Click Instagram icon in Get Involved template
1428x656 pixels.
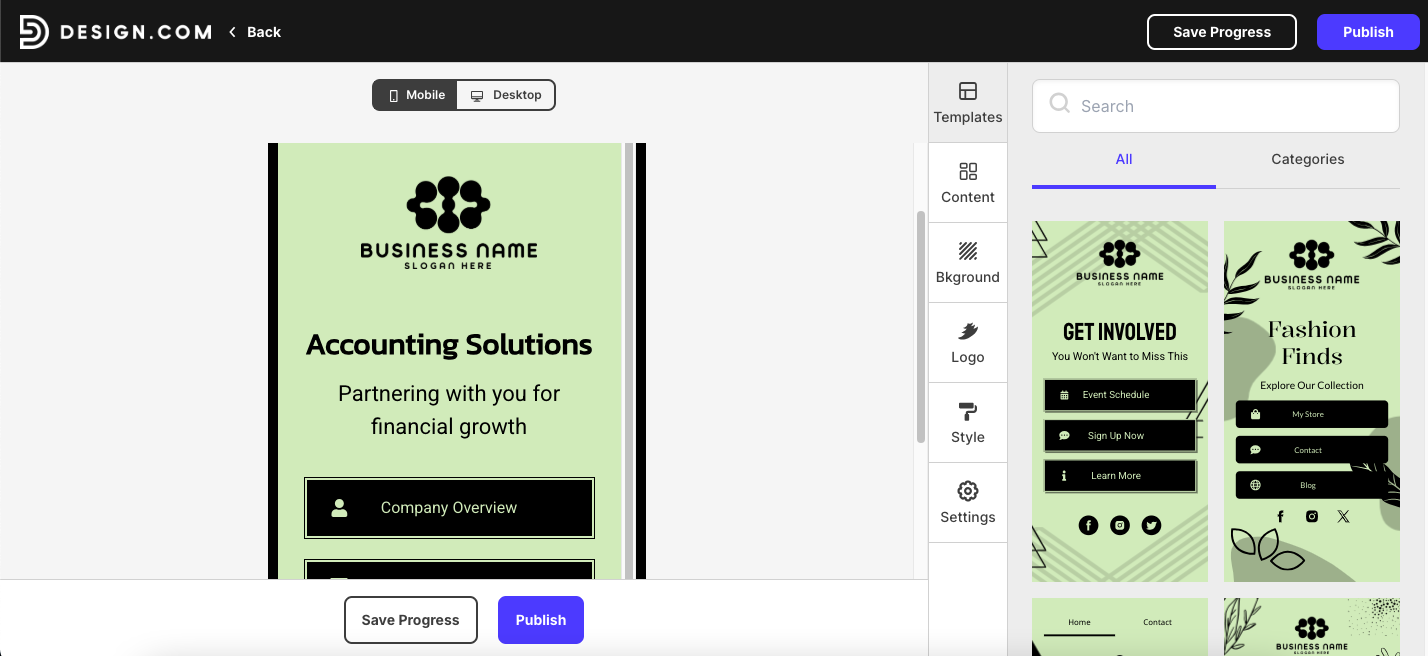pyautogui.click(x=1120, y=525)
